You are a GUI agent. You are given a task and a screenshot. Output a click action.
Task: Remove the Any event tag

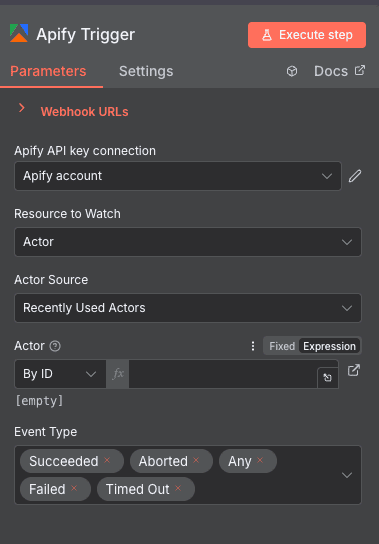pyautogui.click(x=260, y=460)
